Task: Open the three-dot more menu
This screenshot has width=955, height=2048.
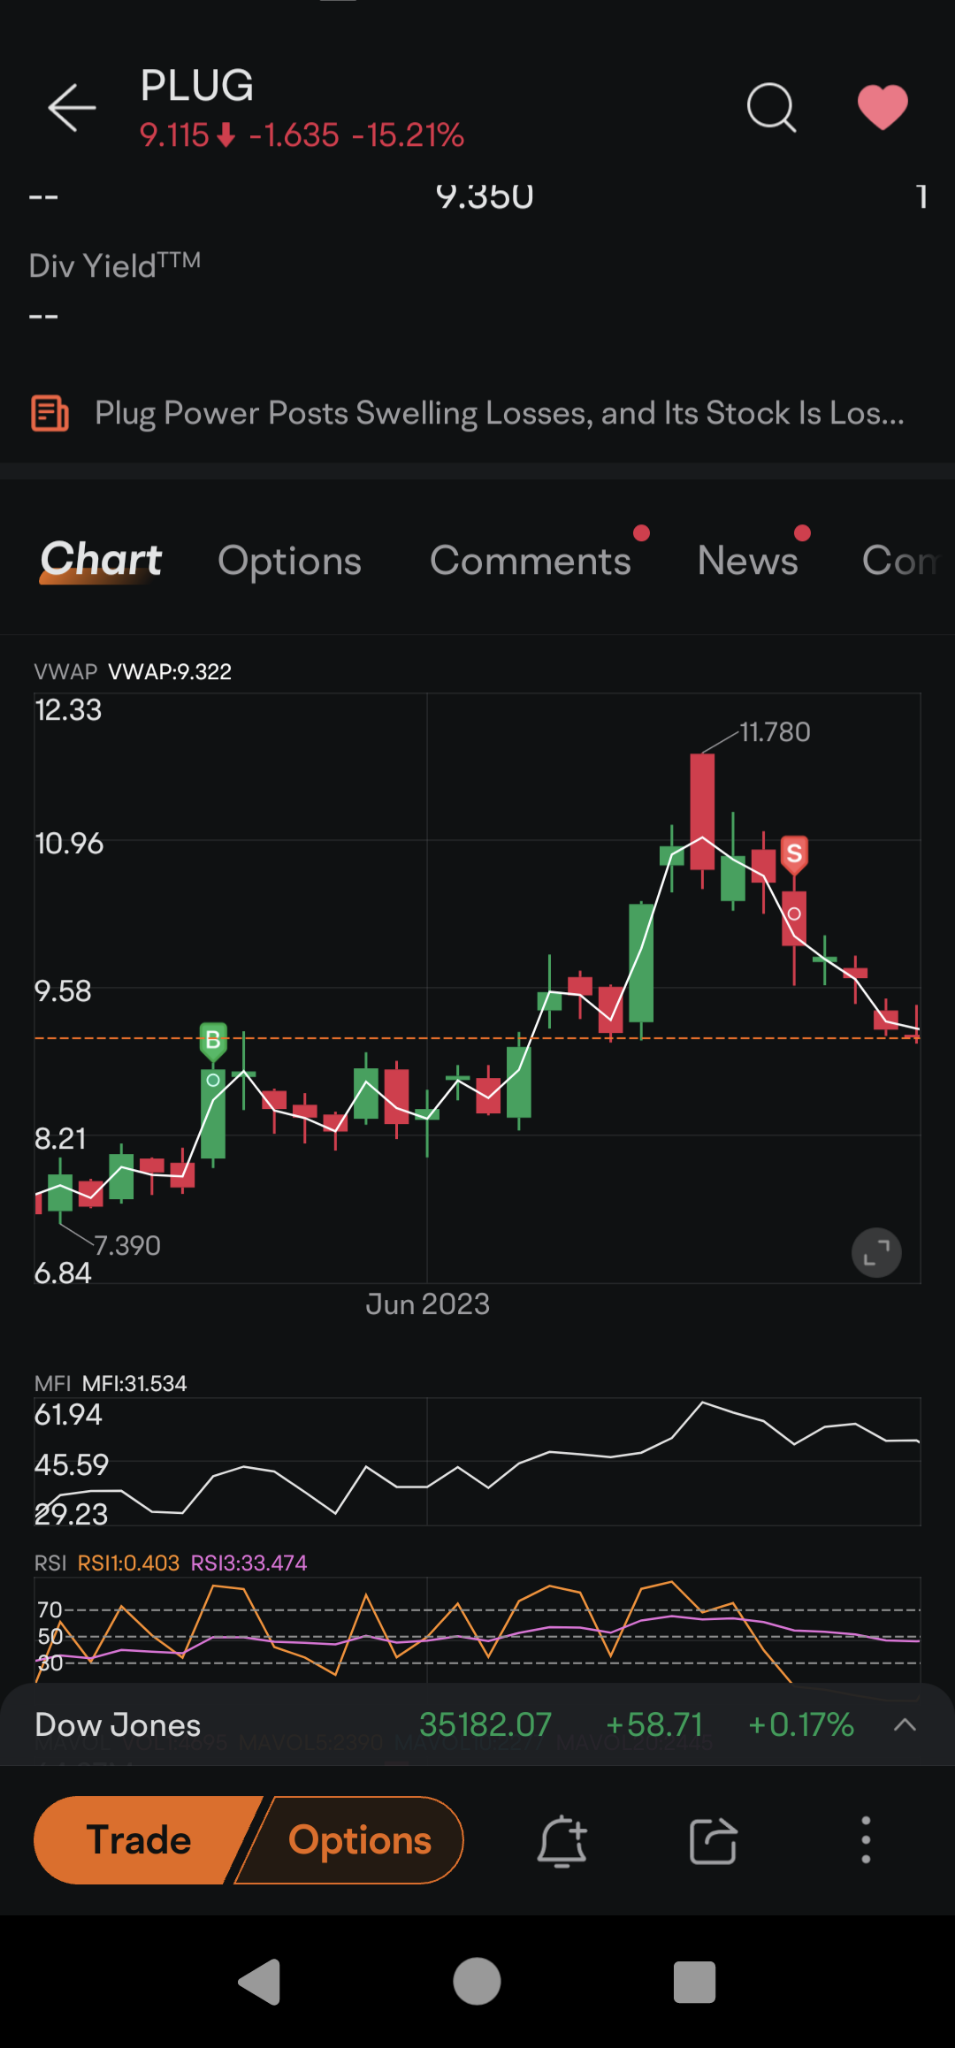Action: click(x=866, y=1840)
